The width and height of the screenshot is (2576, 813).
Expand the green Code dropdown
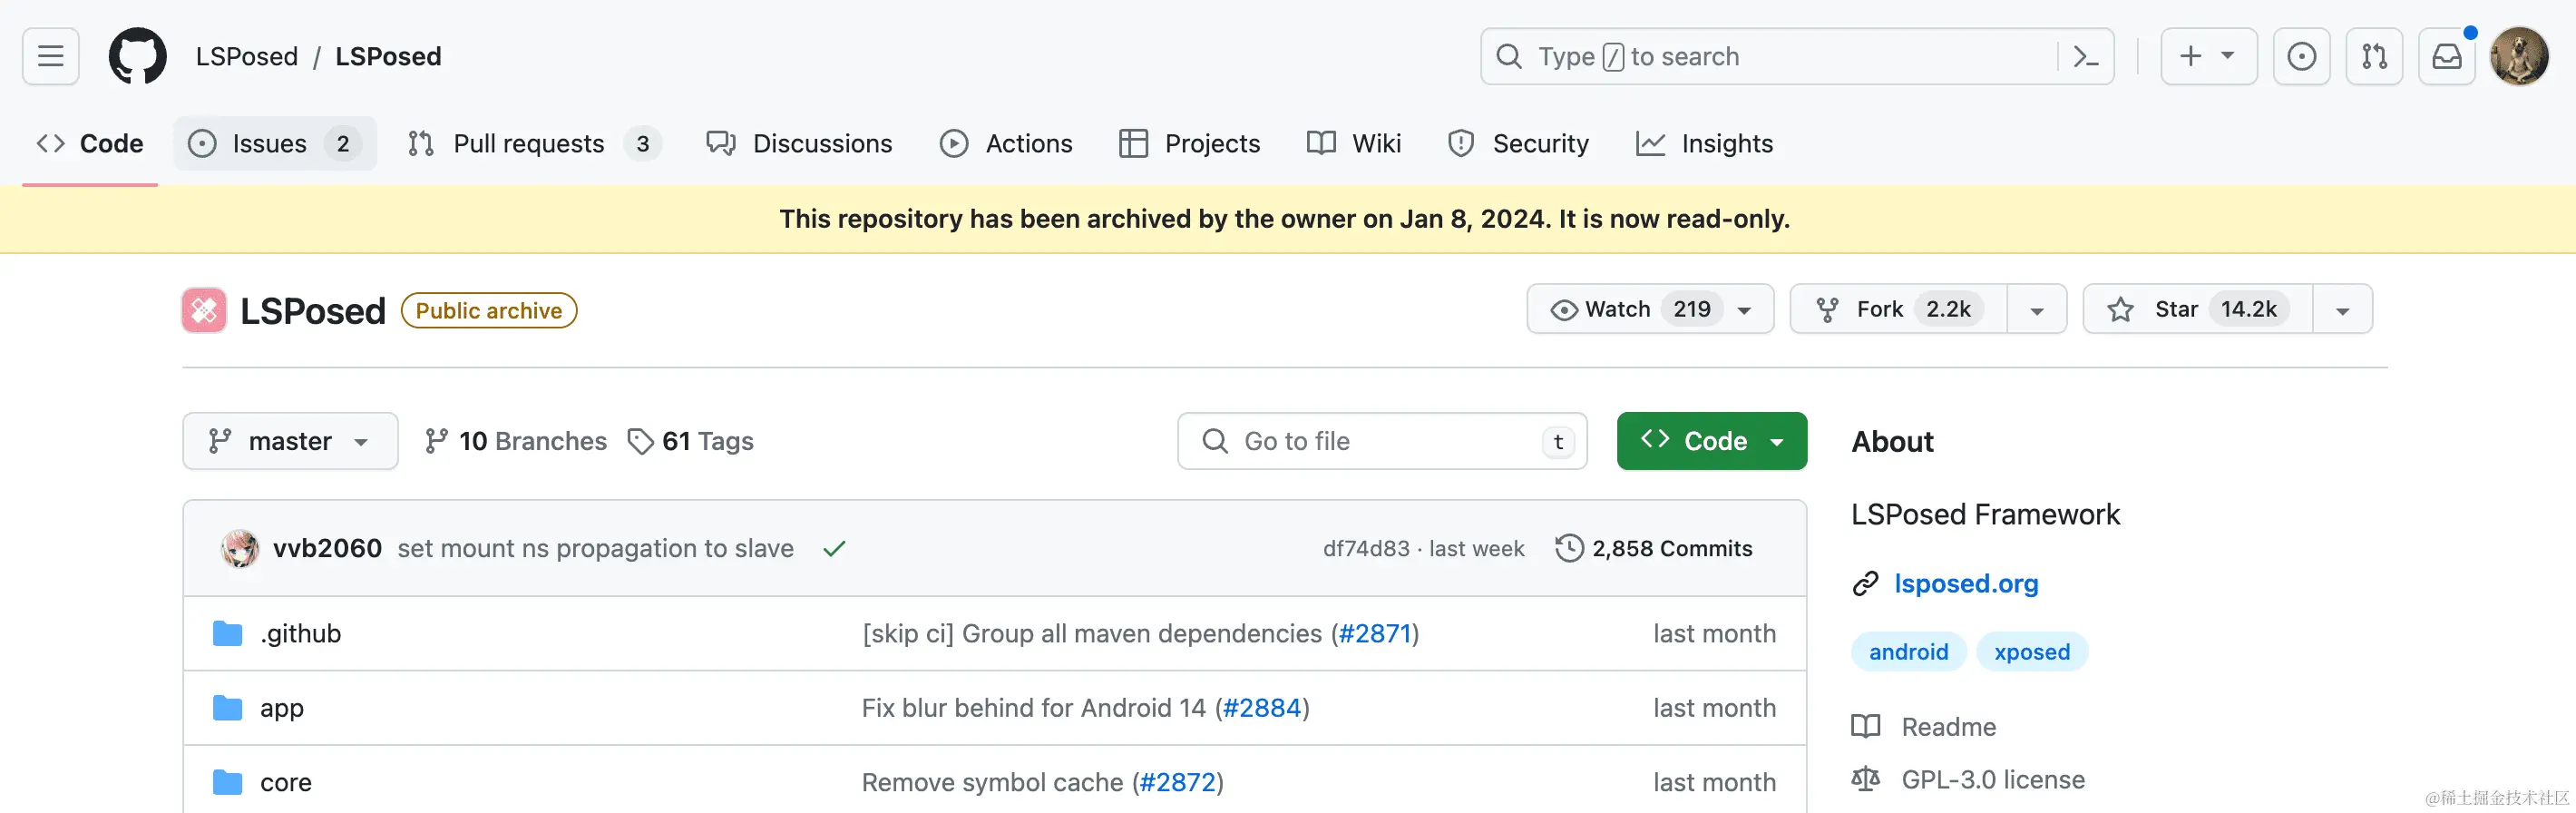pos(1711,441)
